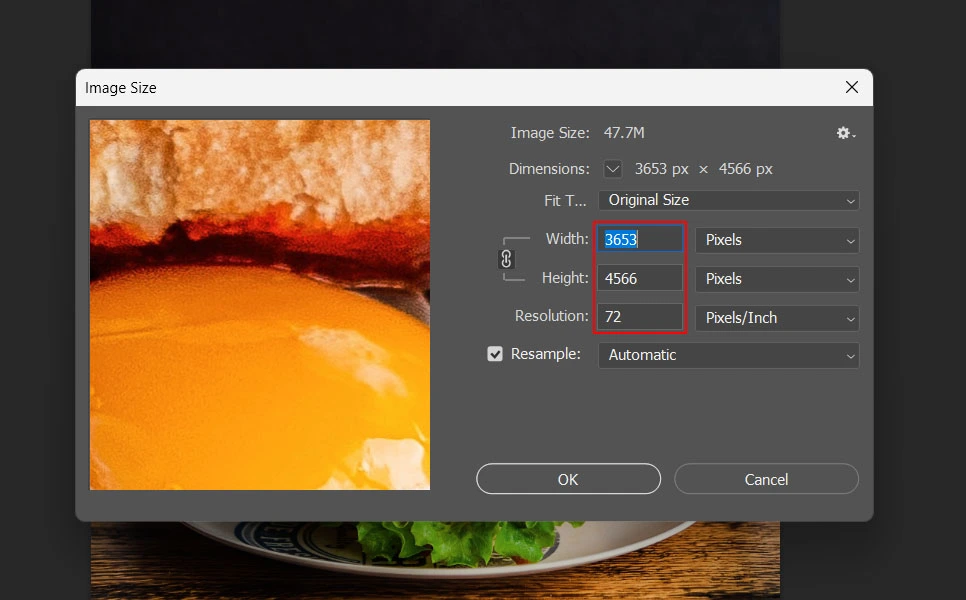Click the Resolution label
This screenshot has height=600, width=966.
pos(551,316)
